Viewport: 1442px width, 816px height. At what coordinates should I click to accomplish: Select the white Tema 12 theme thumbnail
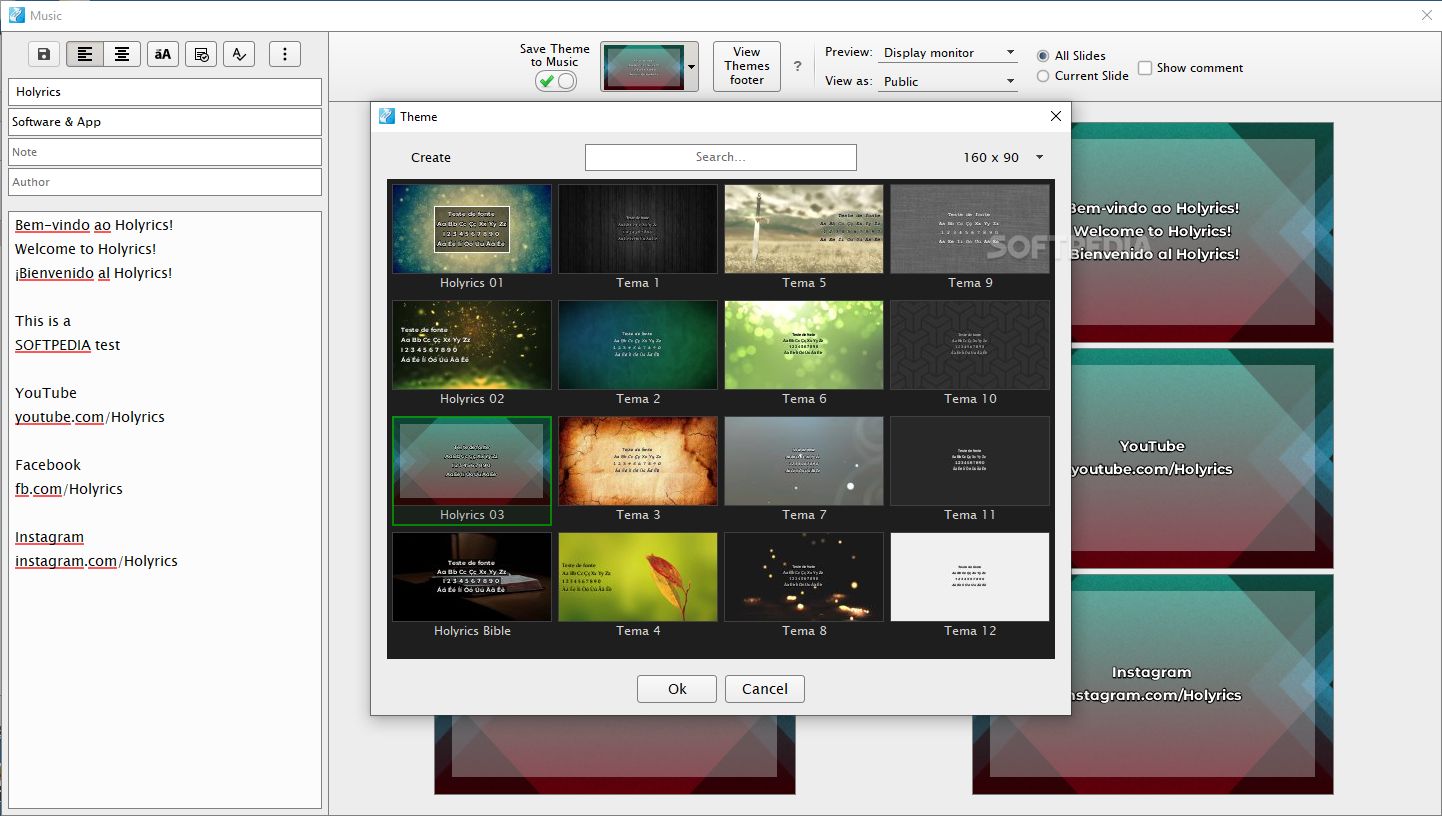click(x=970, y=577)
